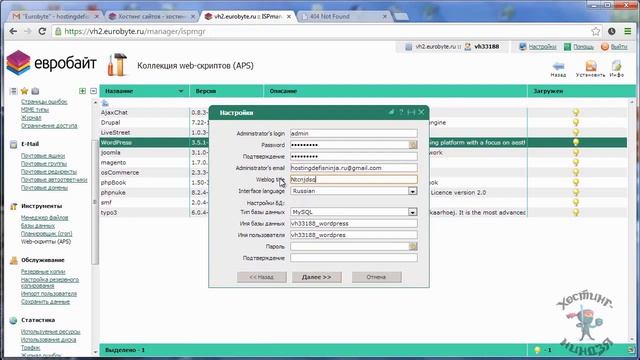Click the Назад arrow icon in the toolbar
The width and height of the screenshot is (640, 360).
(x=558, y=66)
